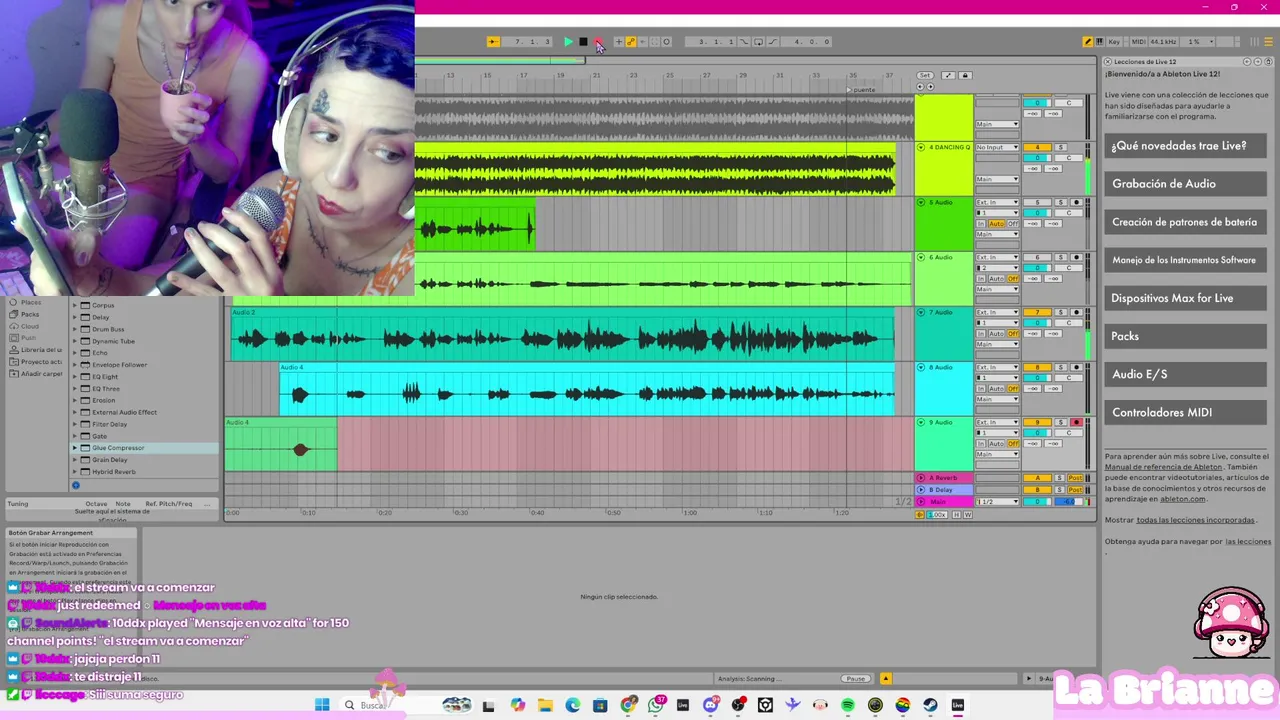Follow the Manual de referencia de Ableton link
The height and width of the screenshot is (720, 1280).
pos(1163,467)
